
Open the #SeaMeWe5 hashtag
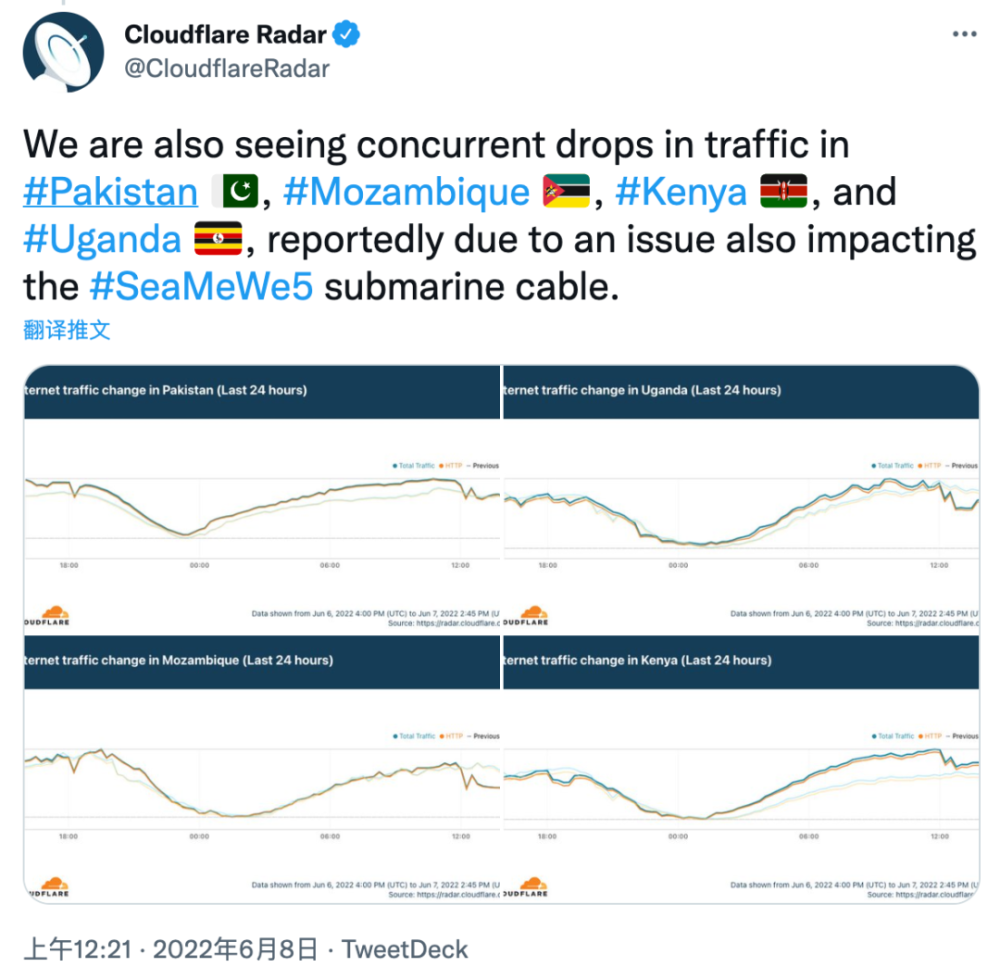coord(201,287)
